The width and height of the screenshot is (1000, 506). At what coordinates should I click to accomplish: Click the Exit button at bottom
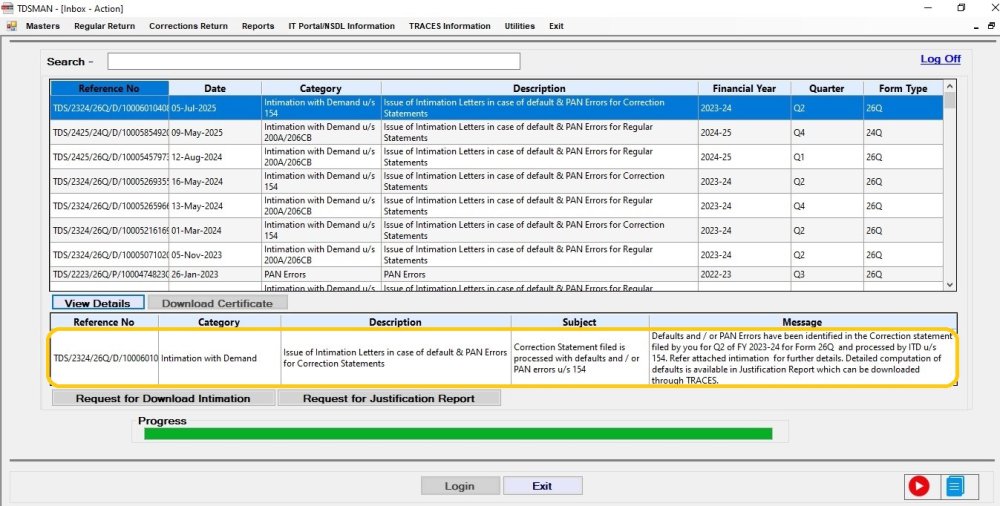(x=542, y=486)
